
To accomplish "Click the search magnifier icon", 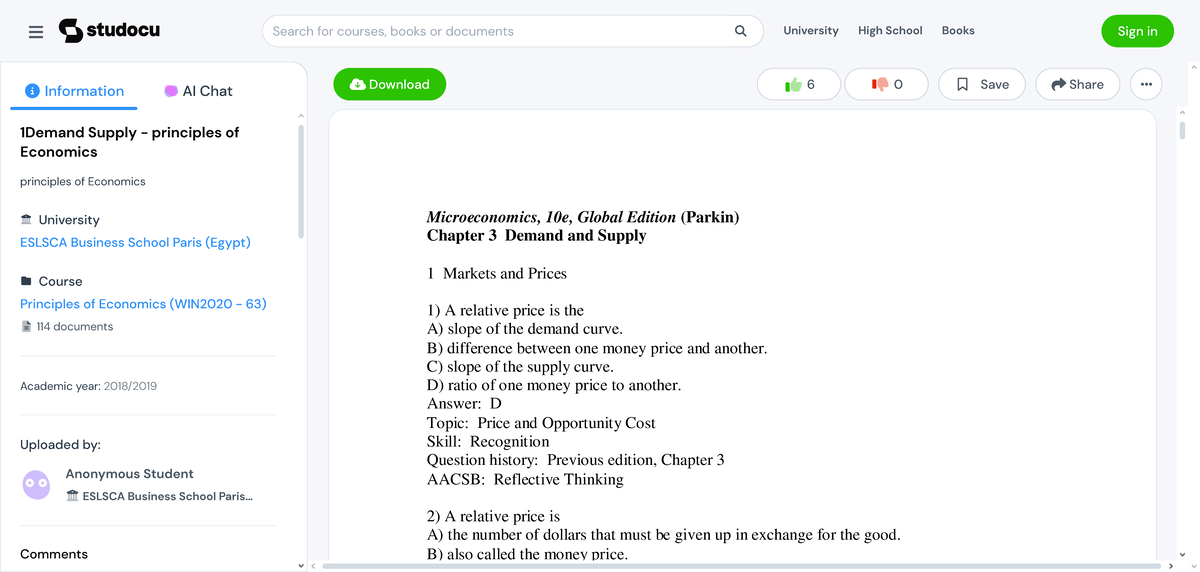I will [x=741, y=31].
